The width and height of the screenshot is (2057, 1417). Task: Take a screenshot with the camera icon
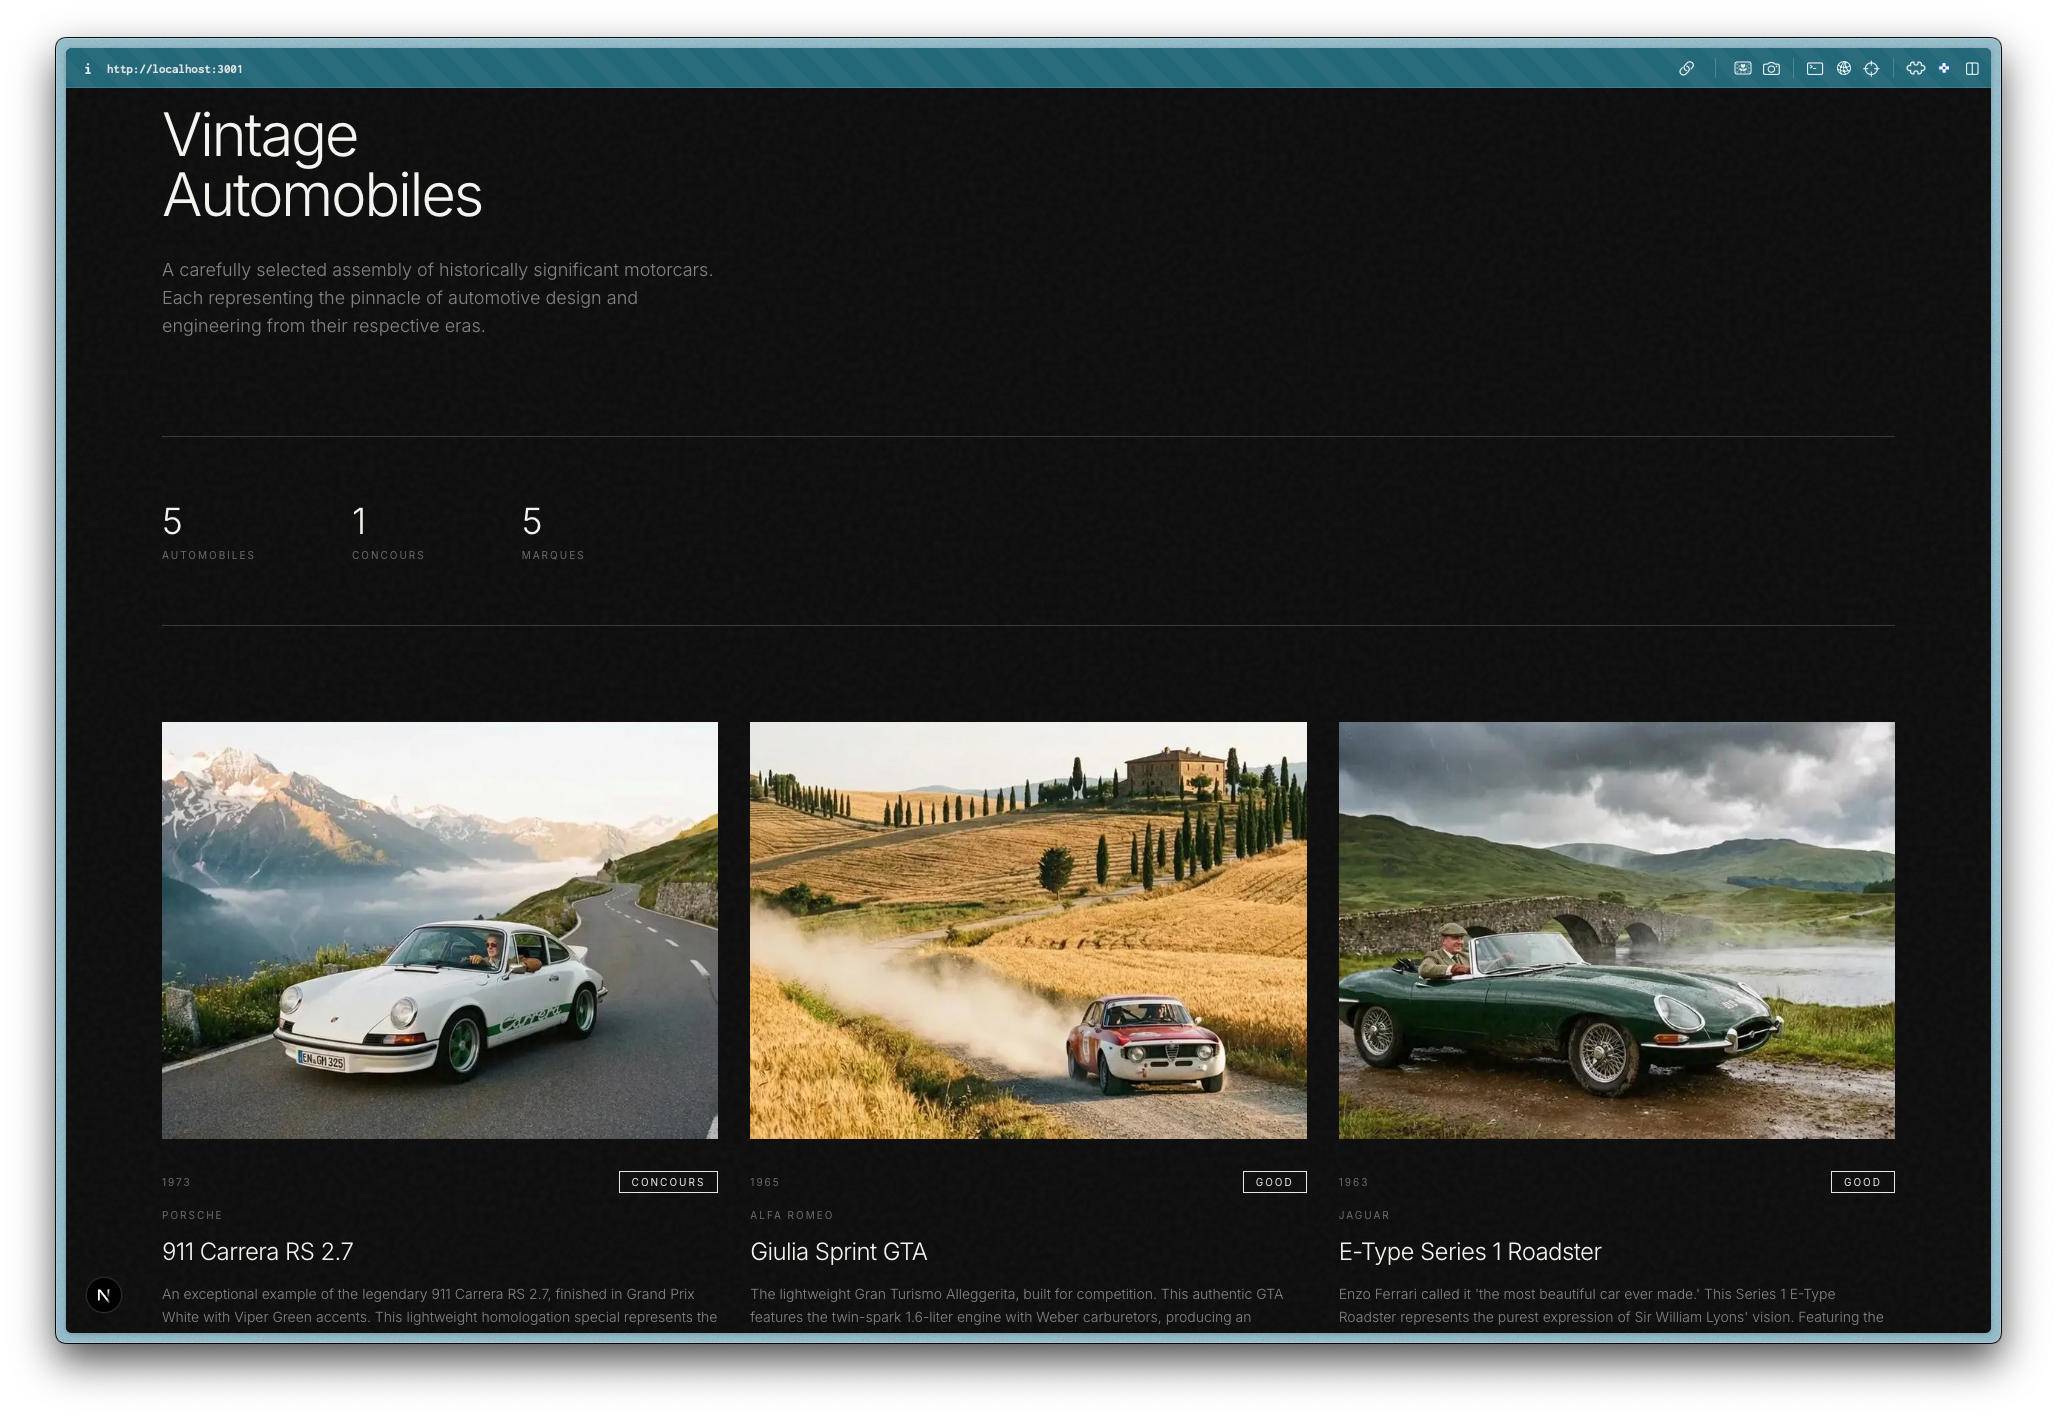pos(1771,69)
